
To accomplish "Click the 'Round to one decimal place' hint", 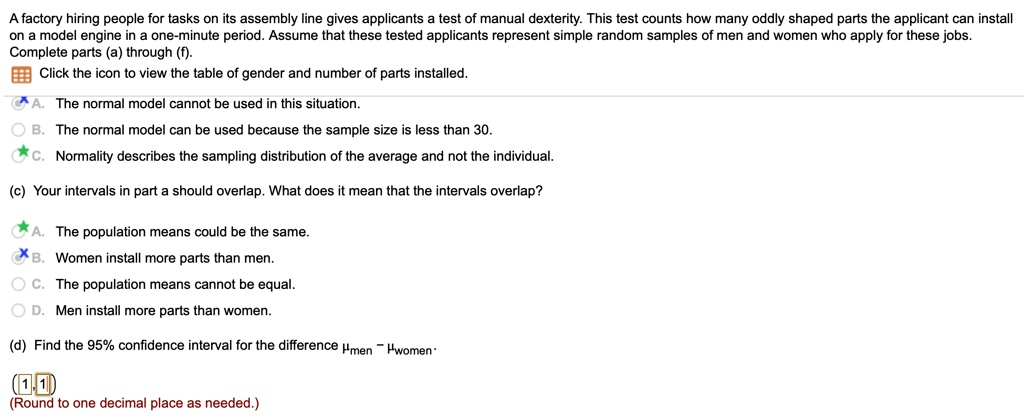I will click(x=134, y=403).
